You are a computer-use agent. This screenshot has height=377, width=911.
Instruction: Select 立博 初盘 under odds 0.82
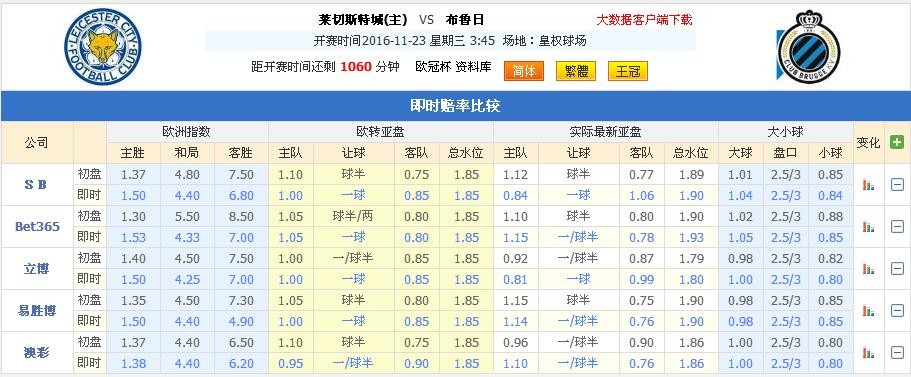point(830,258)
